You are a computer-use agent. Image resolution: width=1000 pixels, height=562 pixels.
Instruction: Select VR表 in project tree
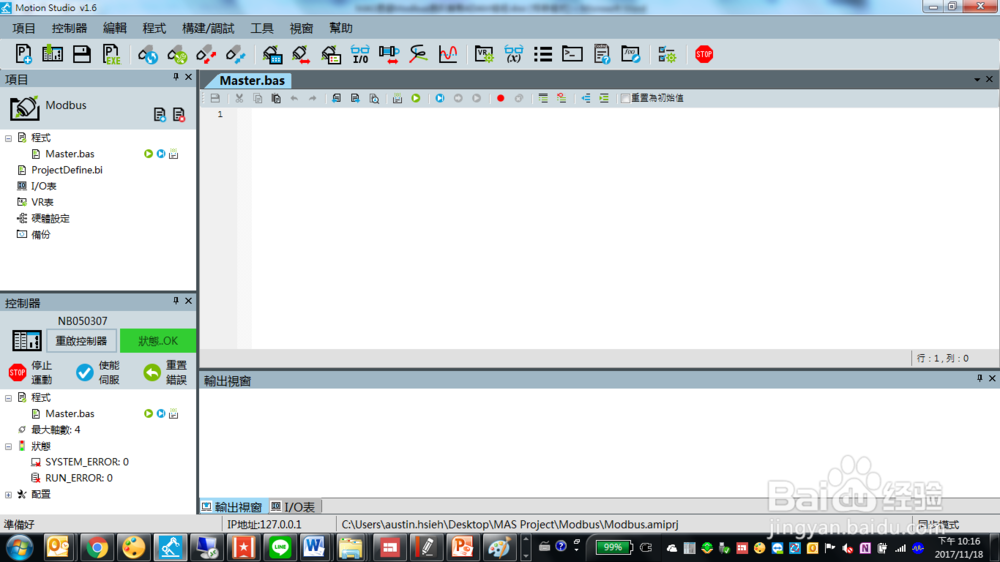click(x=42, y=202)
